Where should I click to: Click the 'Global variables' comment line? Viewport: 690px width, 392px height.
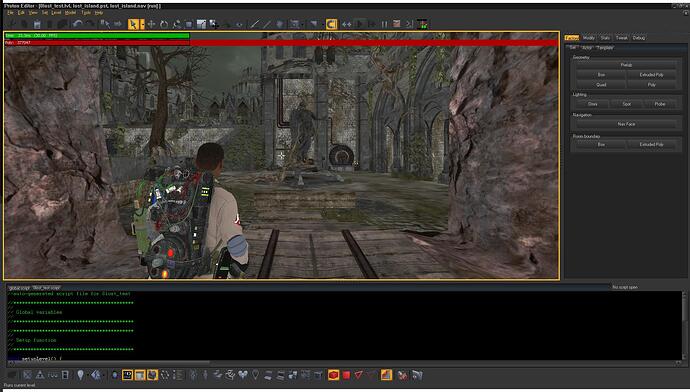click(35, 312)
